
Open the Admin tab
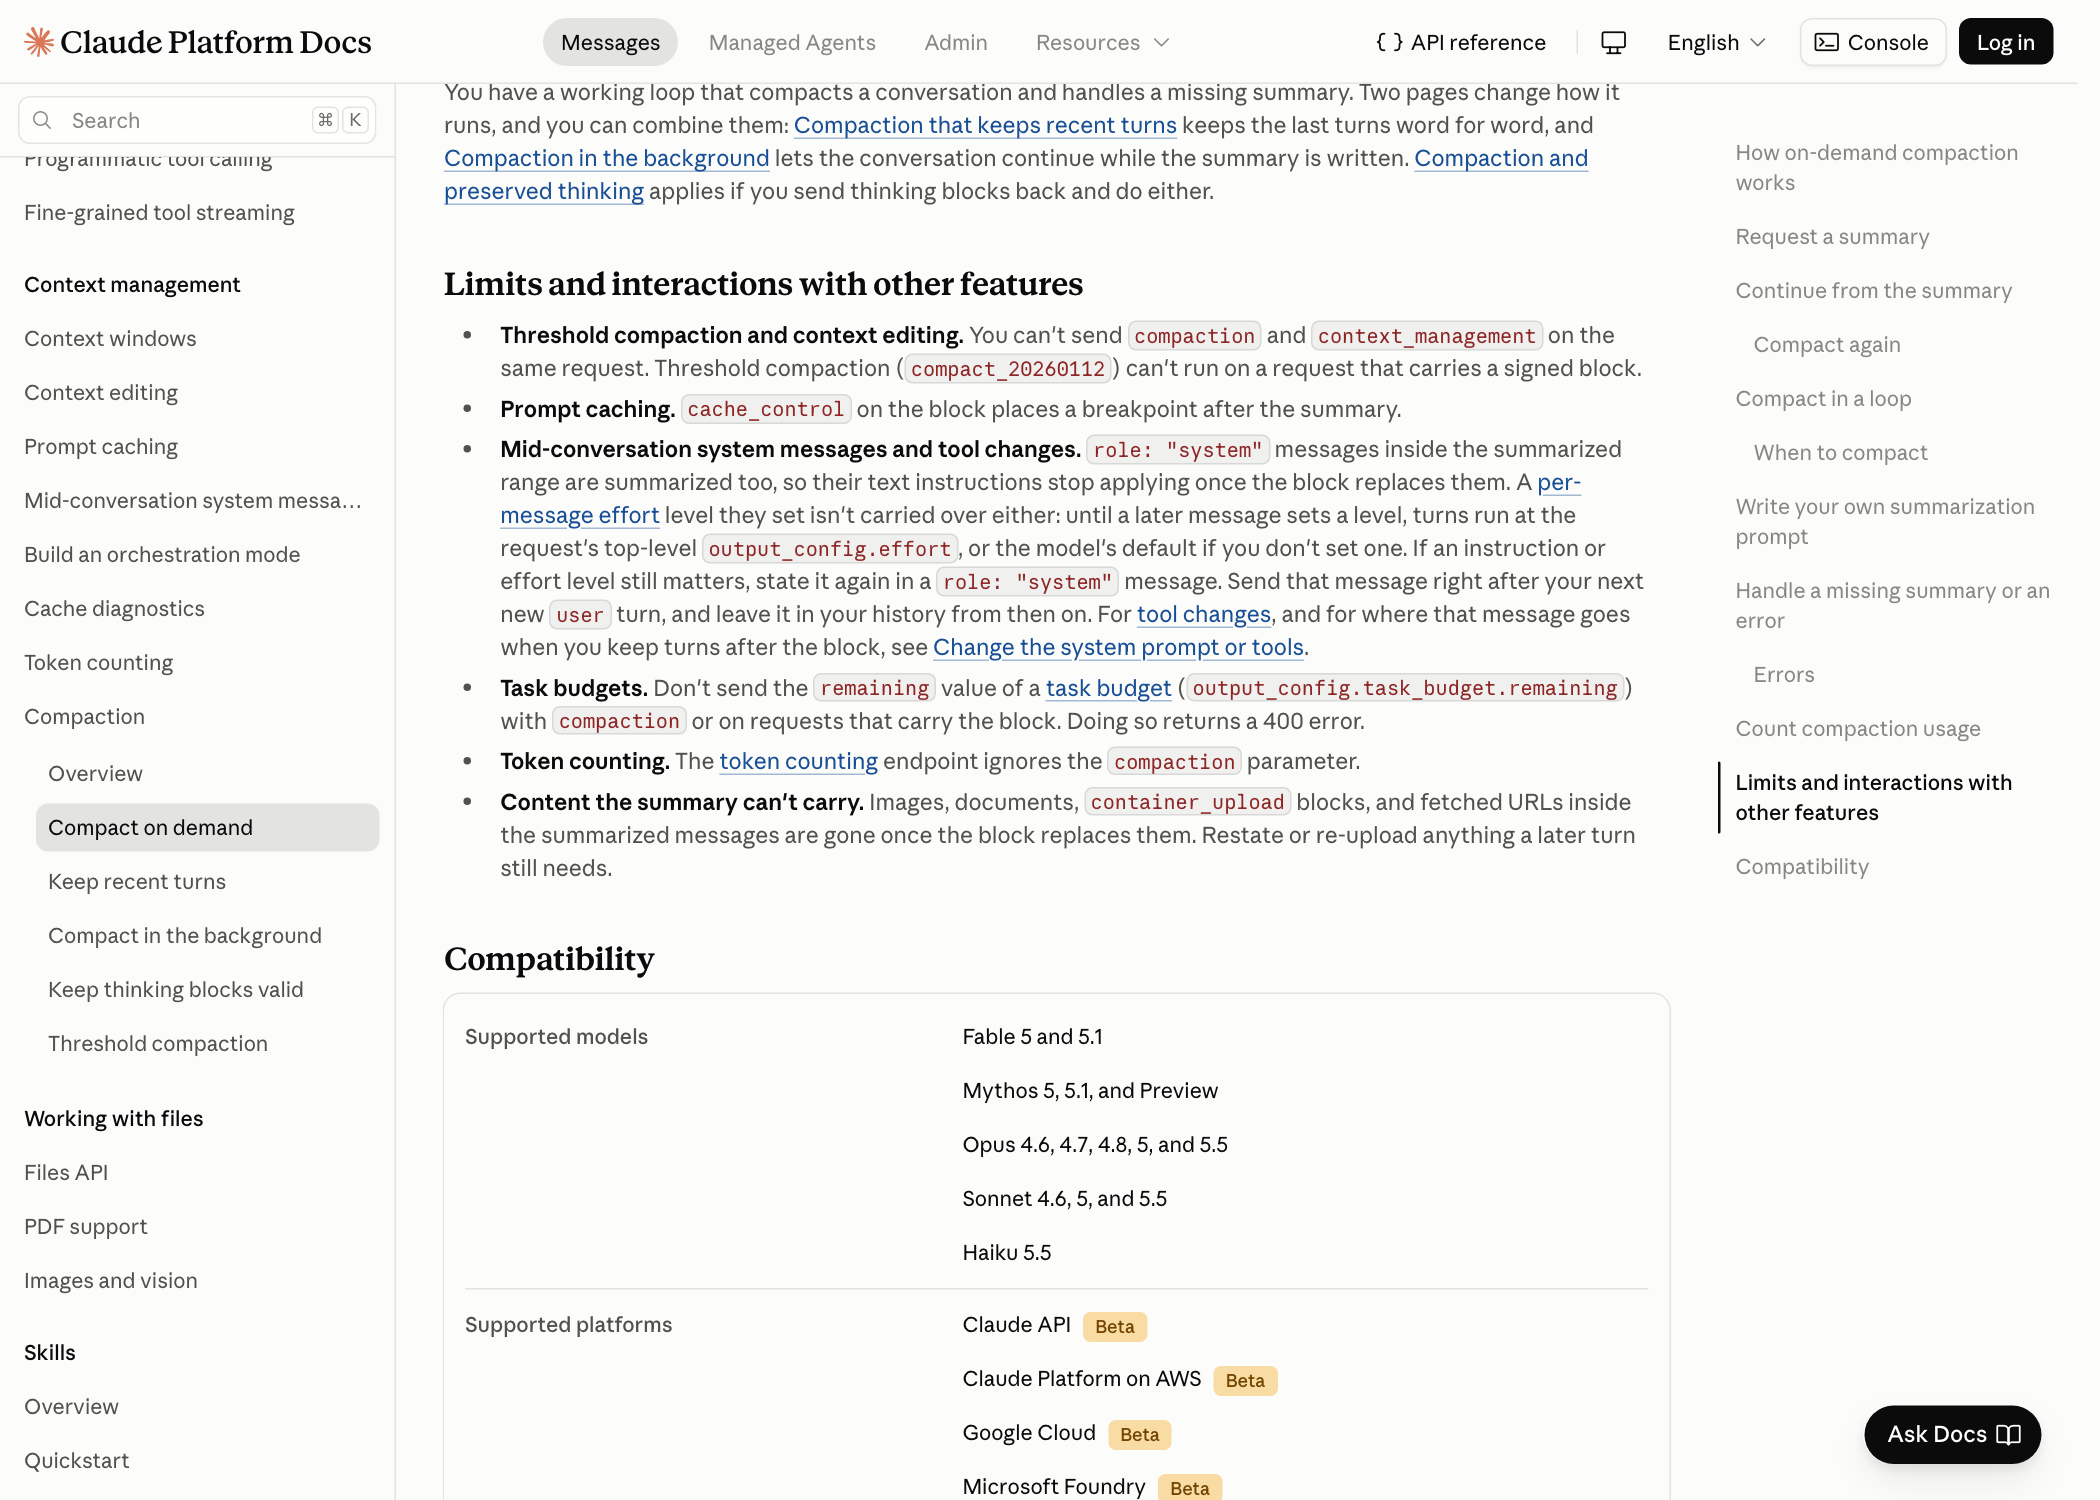tap(955, 42)
